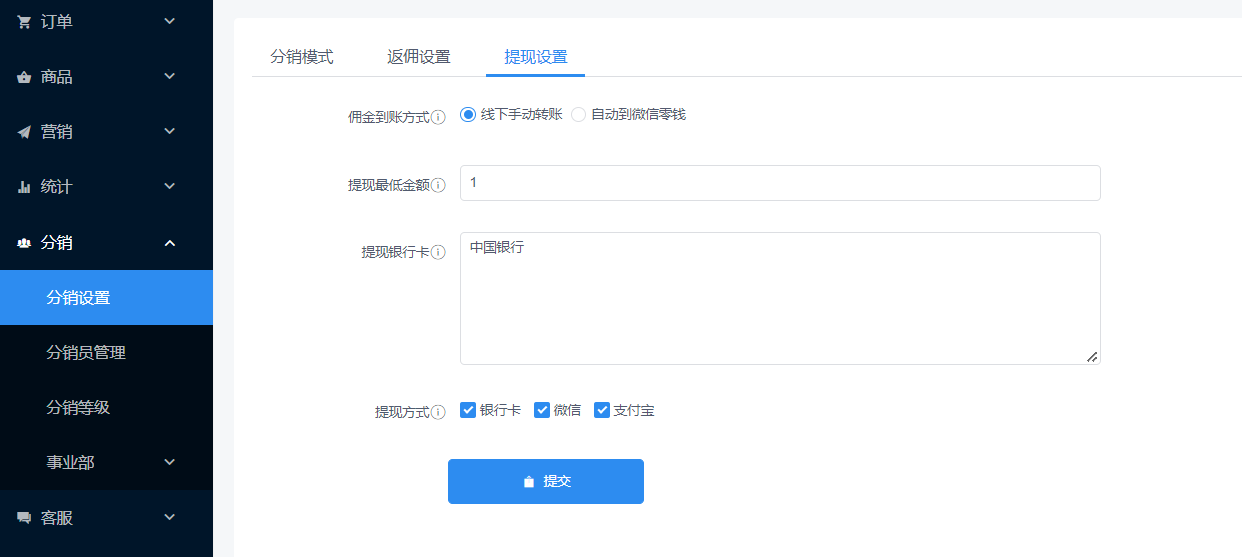Viewport: 1242px width, 557px height.
Task: Click the basket icon beside 商品
Action: point(24,77)
